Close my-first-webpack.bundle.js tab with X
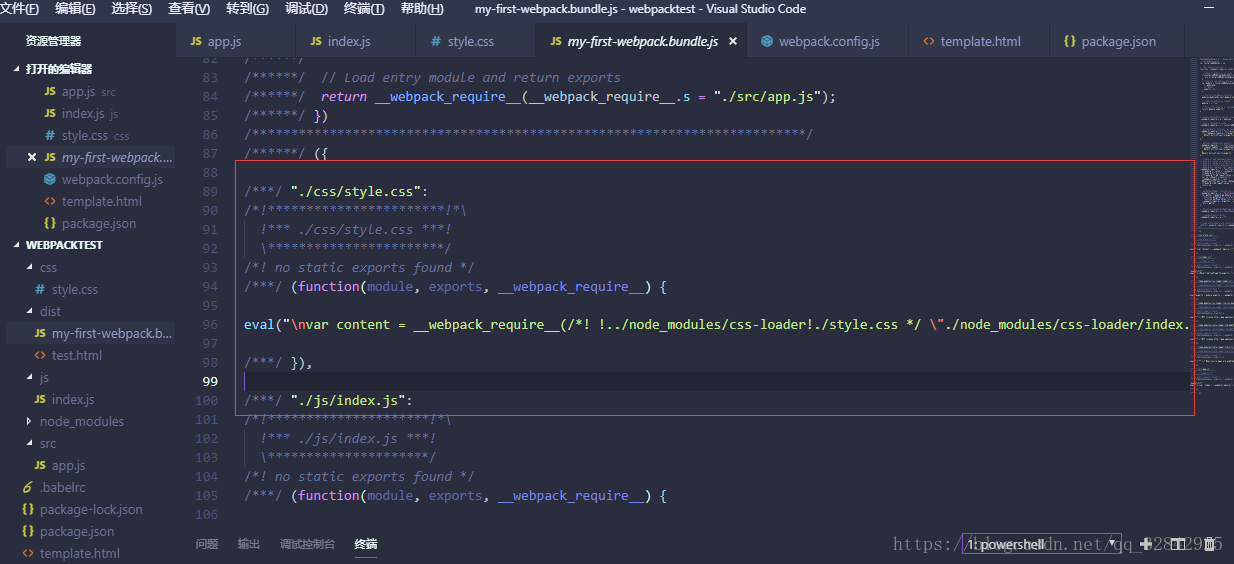The width and height of the screenshot is (1234, 564). (x=732, y=42)
